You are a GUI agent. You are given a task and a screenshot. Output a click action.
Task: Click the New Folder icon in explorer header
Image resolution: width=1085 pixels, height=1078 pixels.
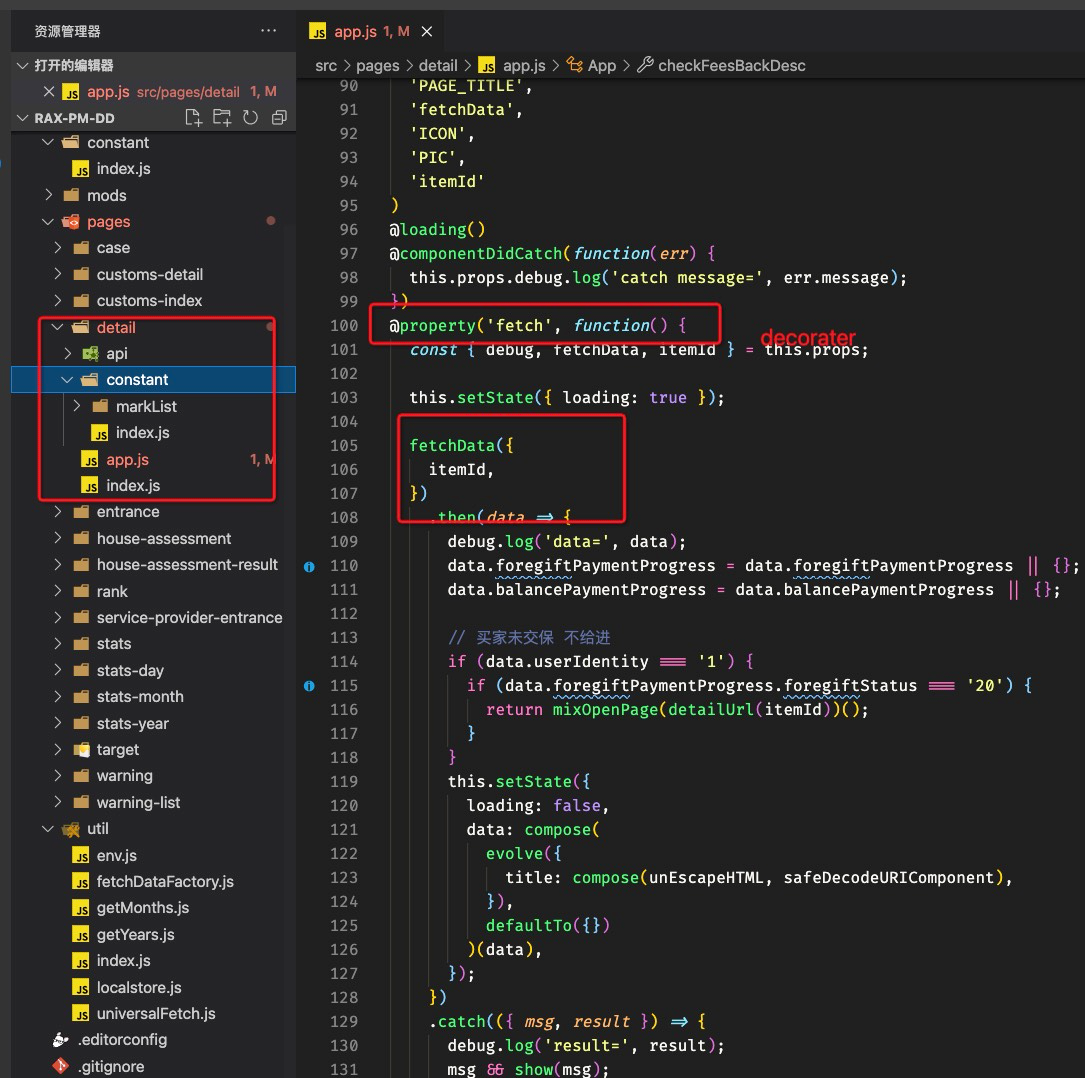pos(222,118)
